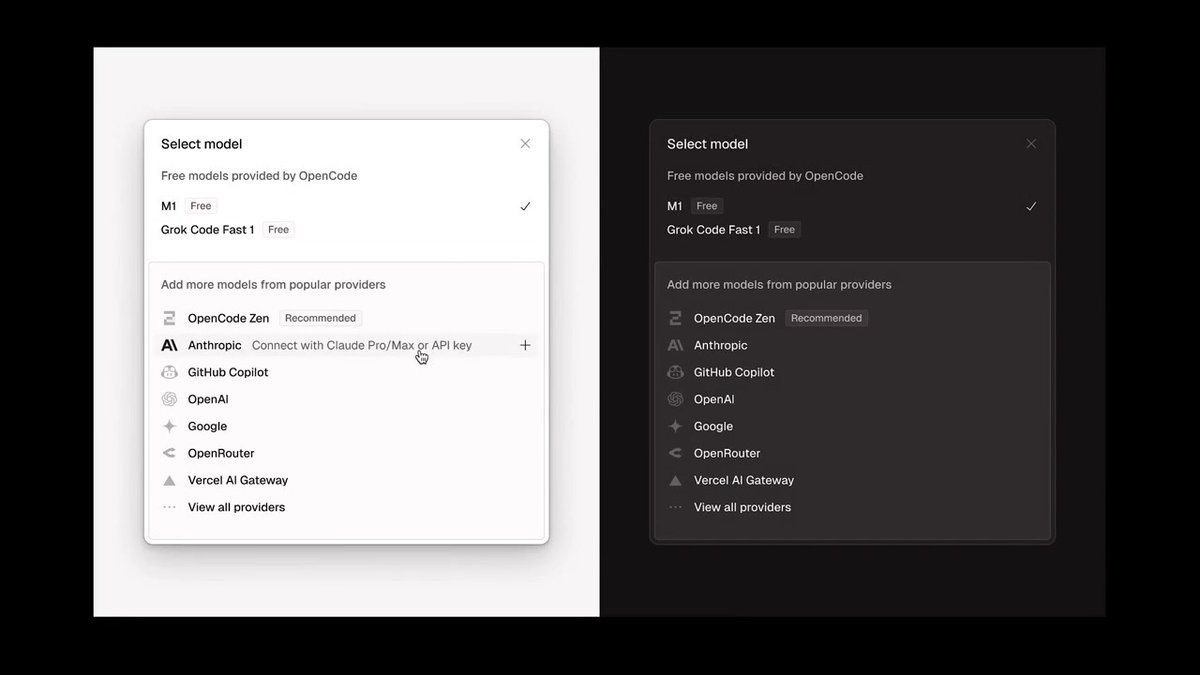Click 'Add more models from popular providers' dark heading
Image resolution: width=1200 pixels, height=675 pixels.
click(x=779, y=285)
